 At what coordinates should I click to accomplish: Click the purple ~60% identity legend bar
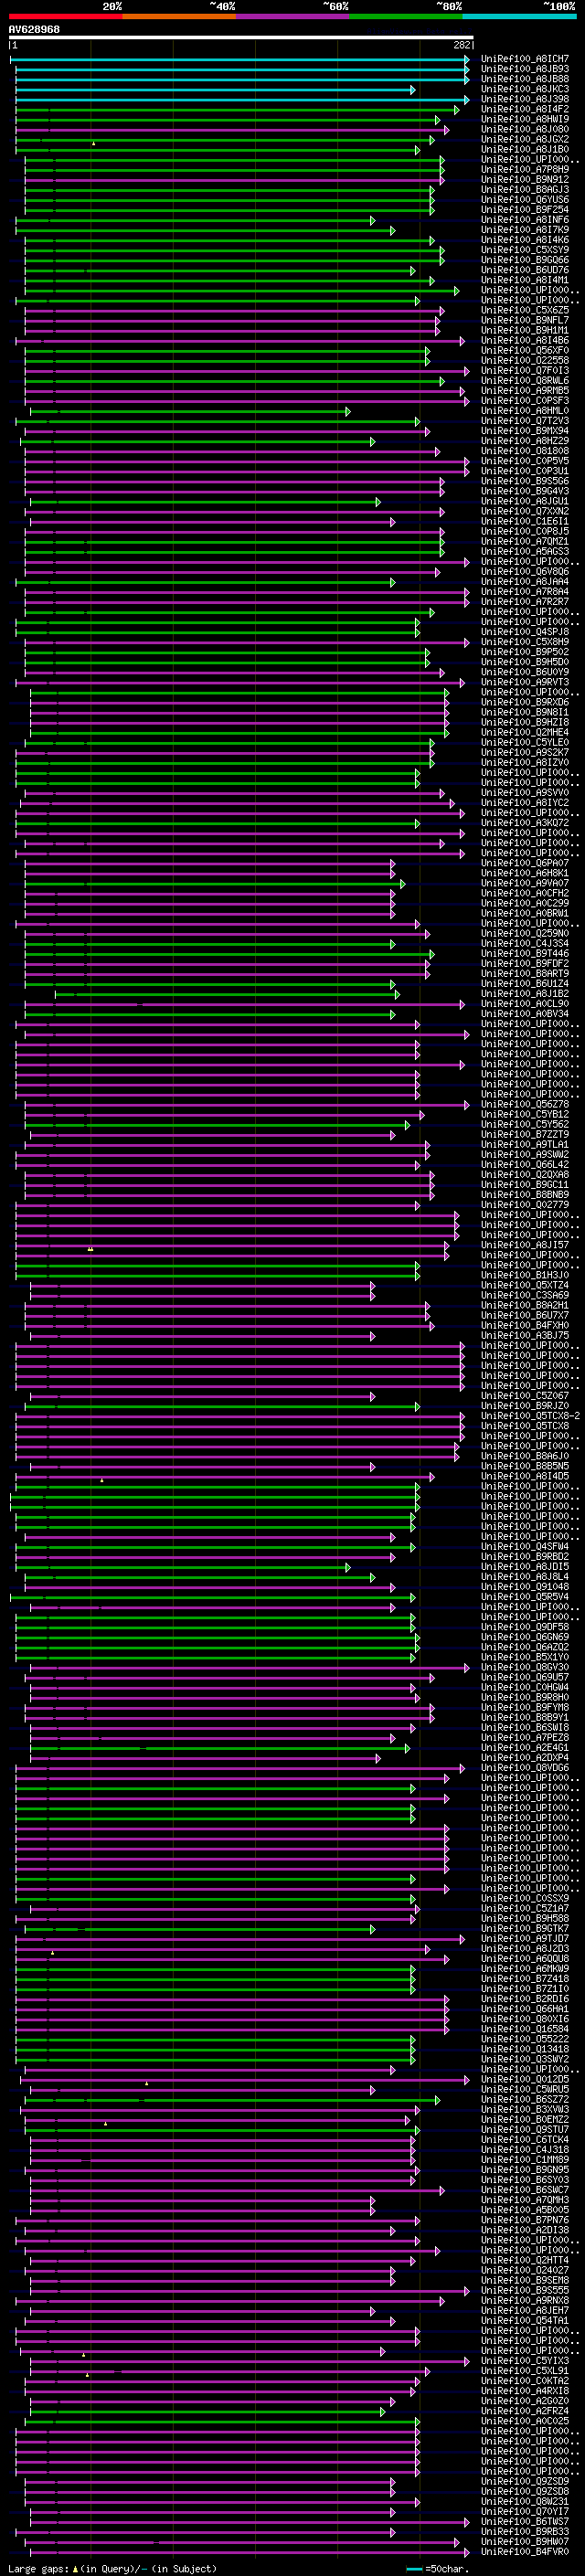coord(293,16)
